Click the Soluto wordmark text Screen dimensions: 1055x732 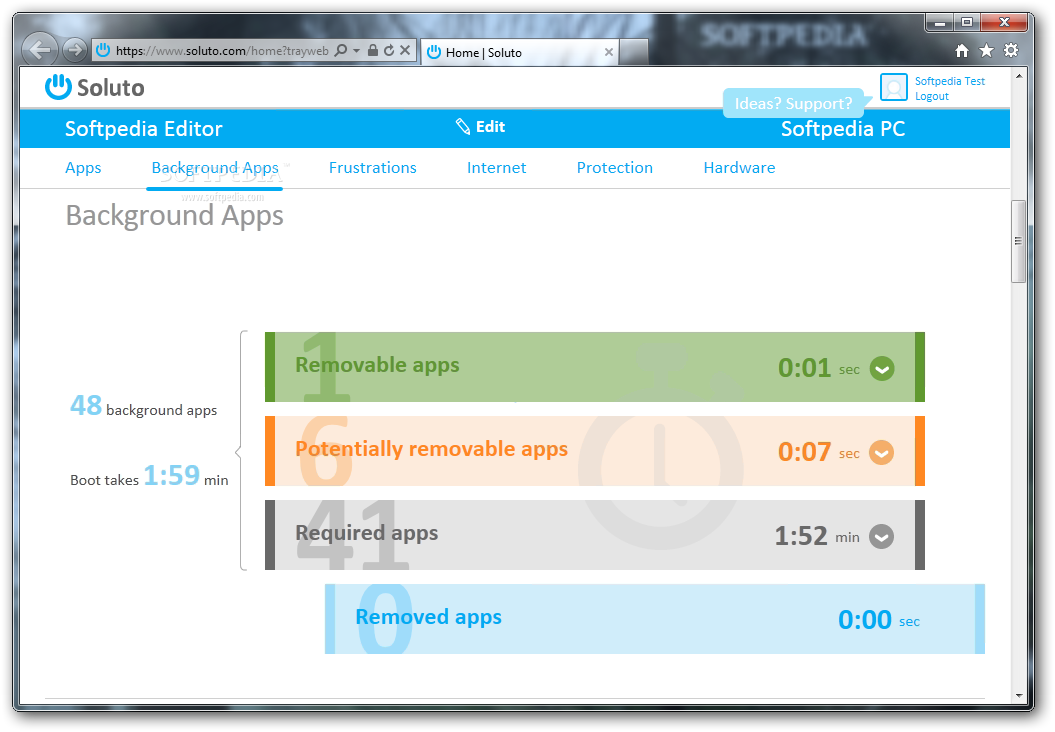coord(110,87)
